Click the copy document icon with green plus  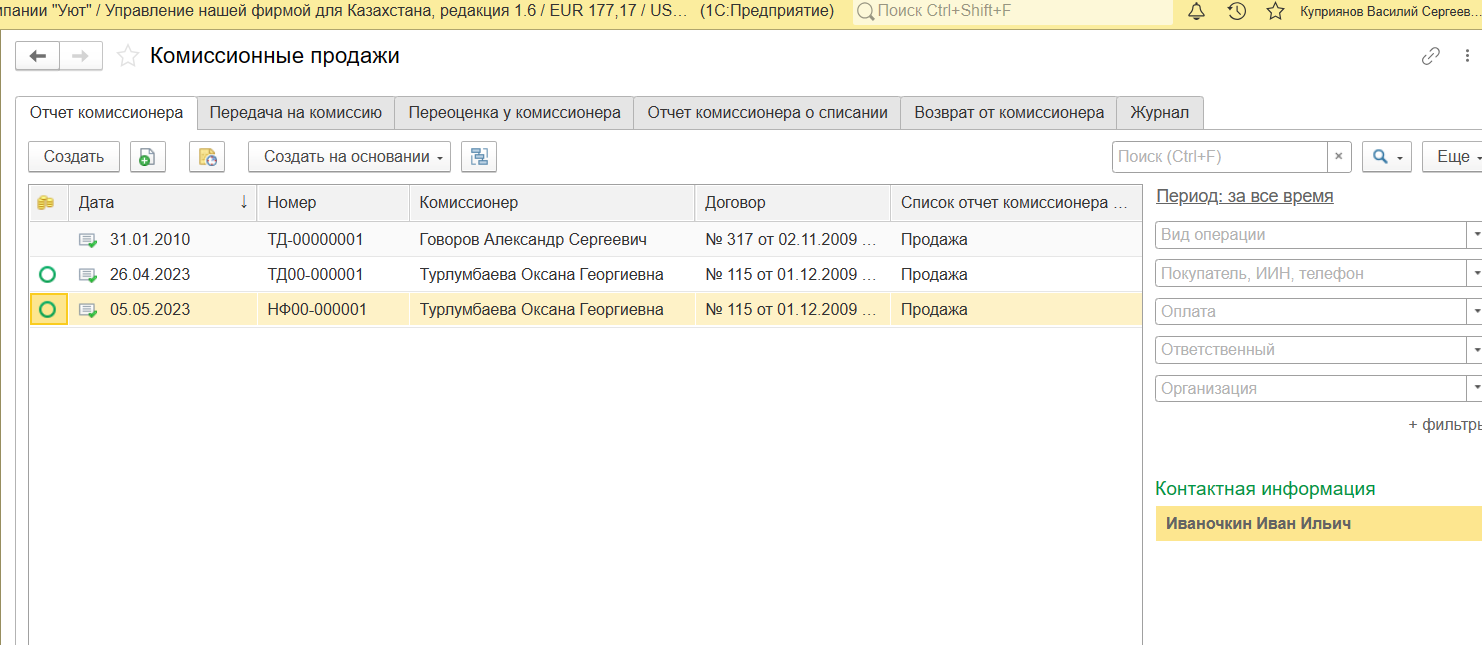[x=147, y=157]
